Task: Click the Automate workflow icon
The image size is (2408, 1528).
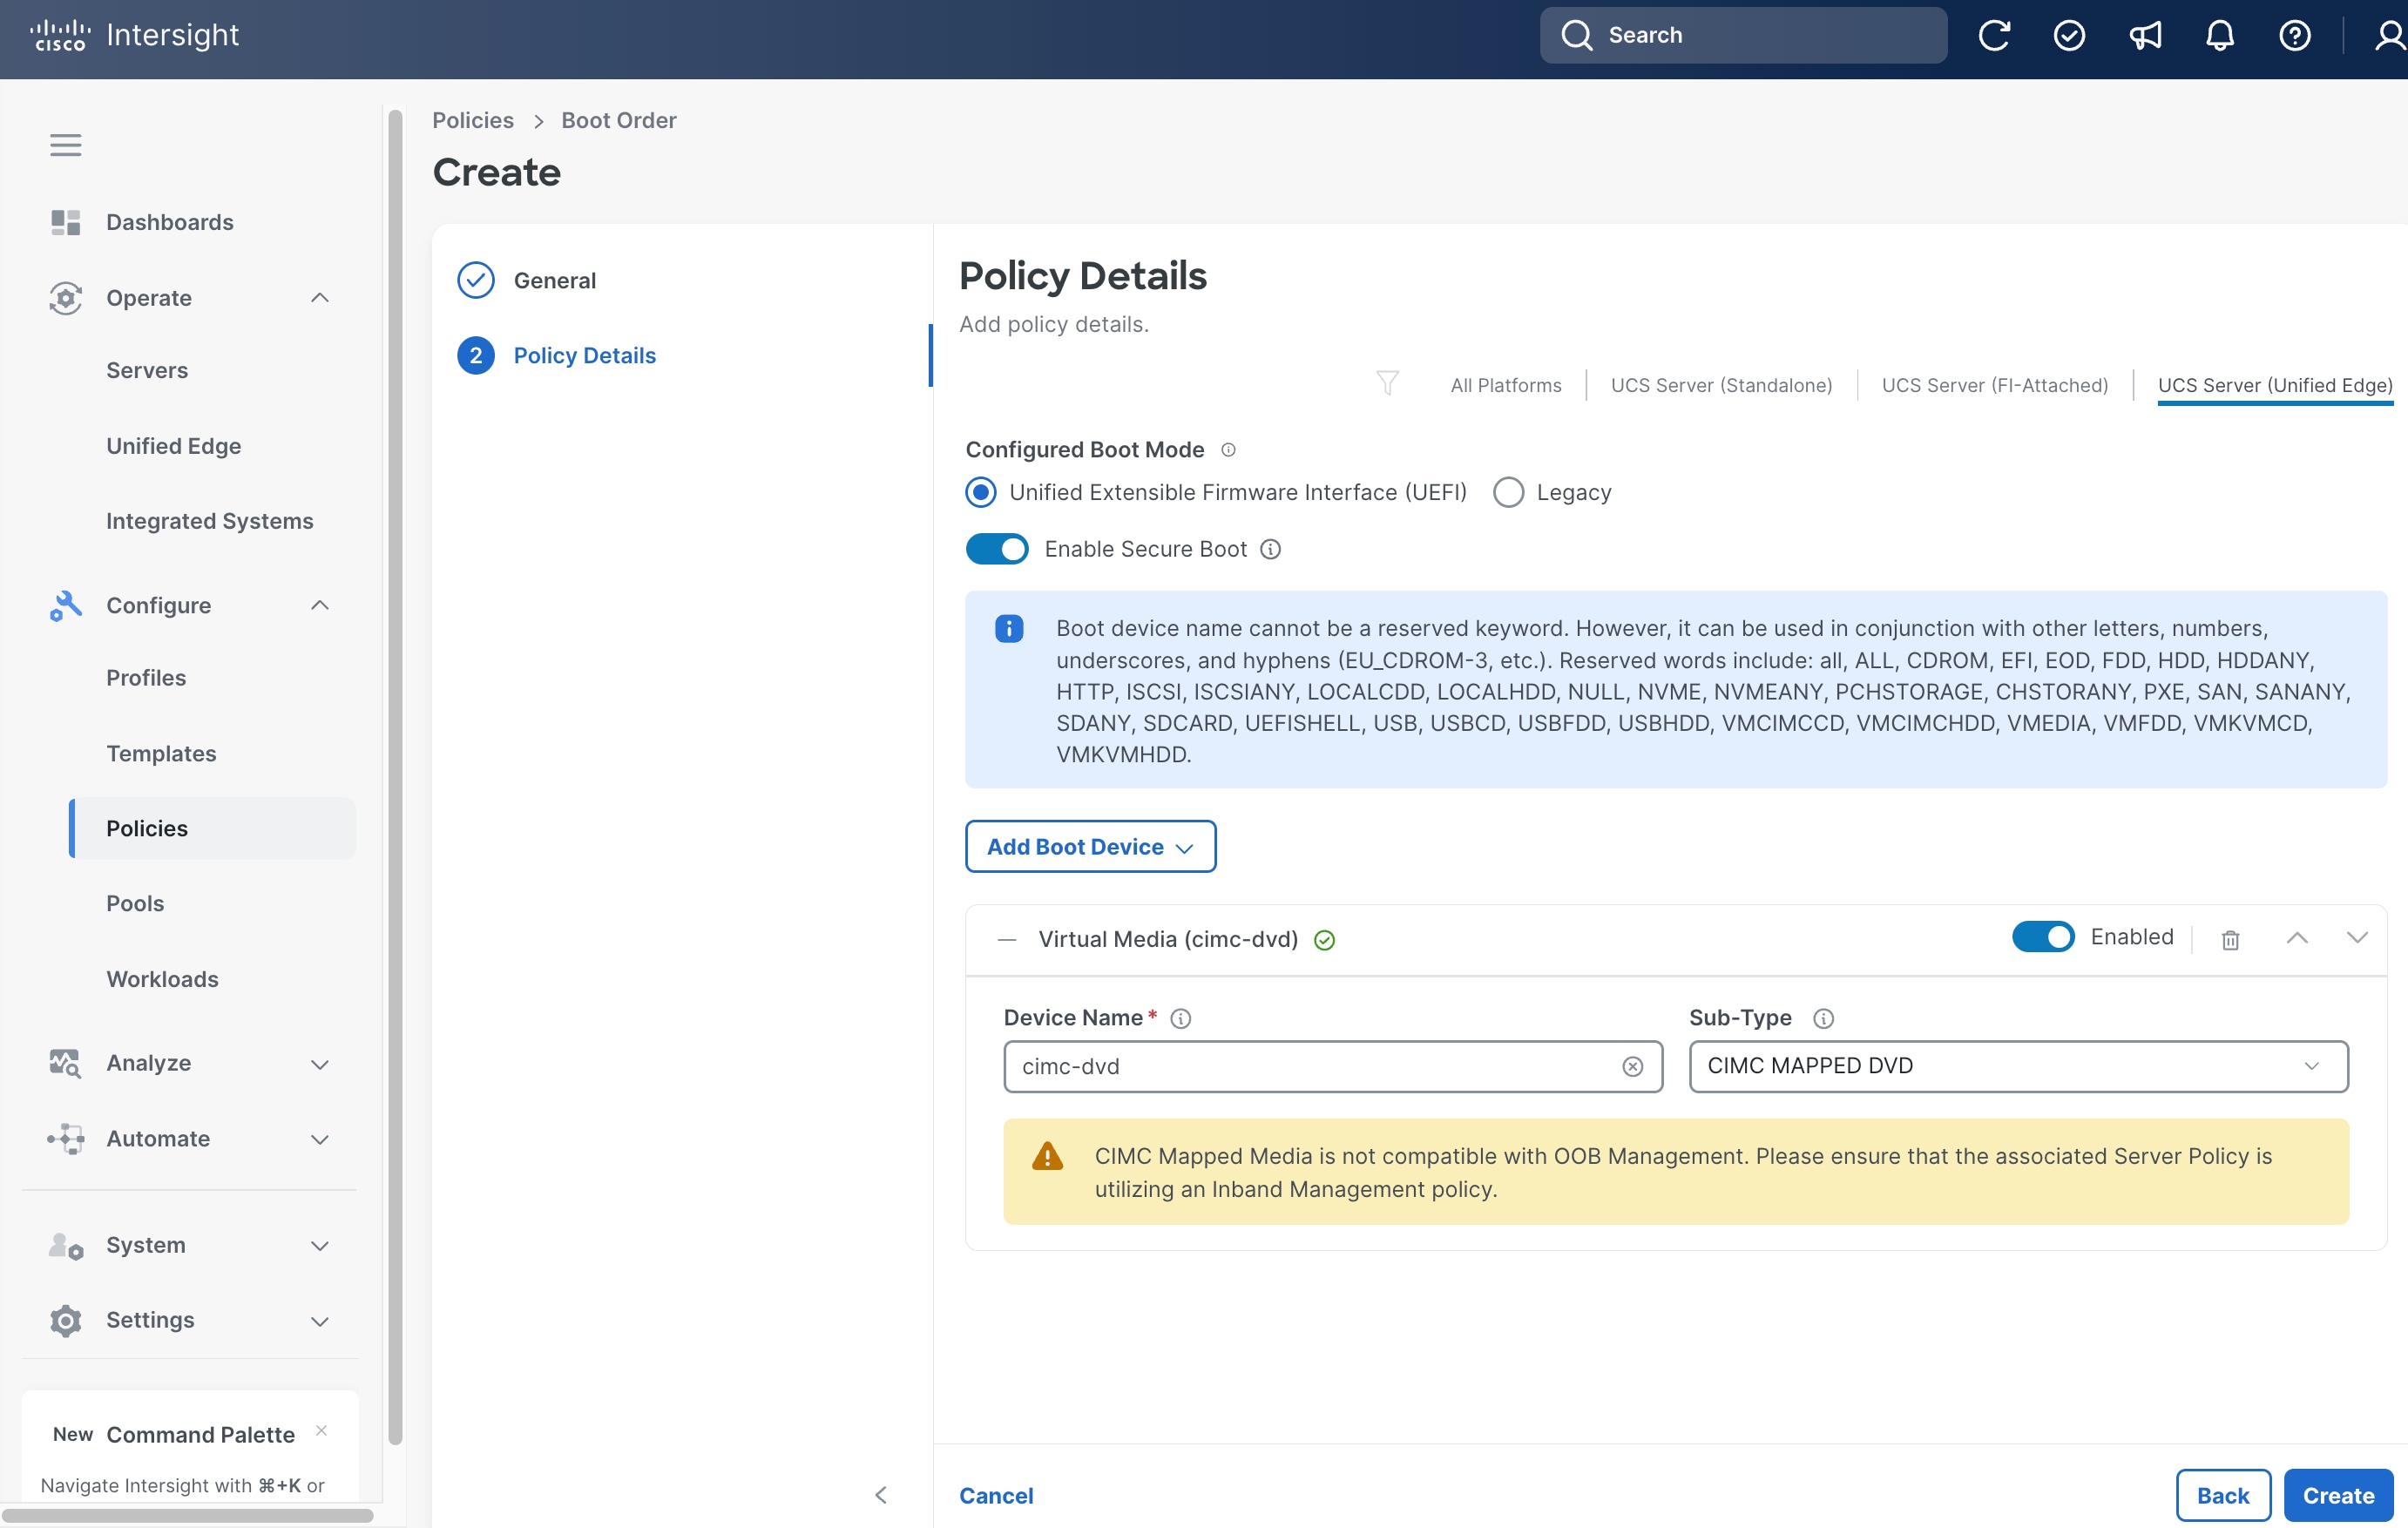Action: [x=66, y=1138]
